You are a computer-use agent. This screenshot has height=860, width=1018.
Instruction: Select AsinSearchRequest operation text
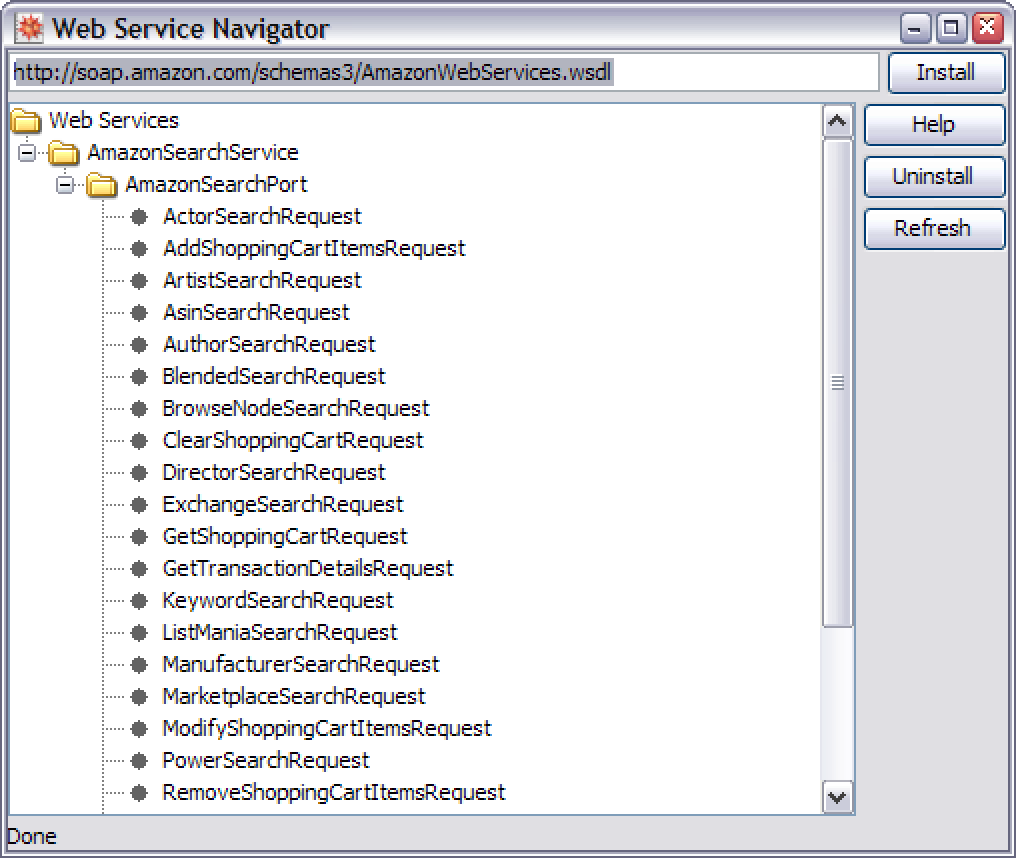(x=256, y=313)
